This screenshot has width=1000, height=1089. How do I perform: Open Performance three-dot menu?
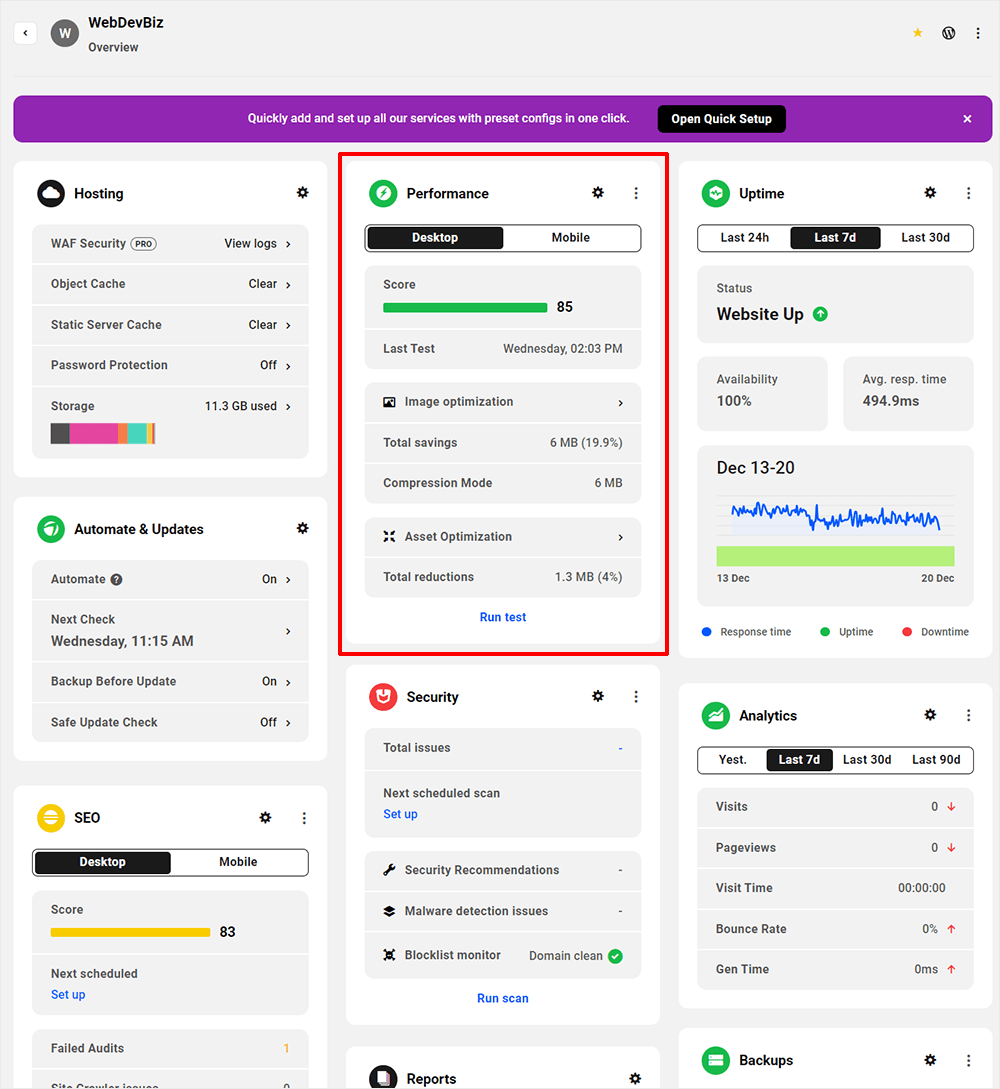pyautogui.click(x=635, y=193)
